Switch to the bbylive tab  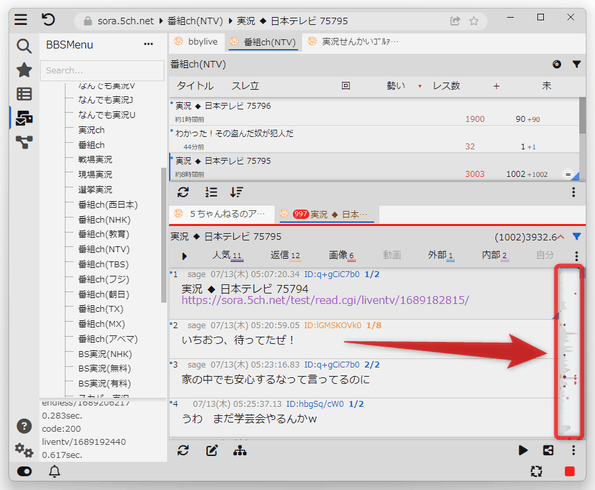coord(196,42)
